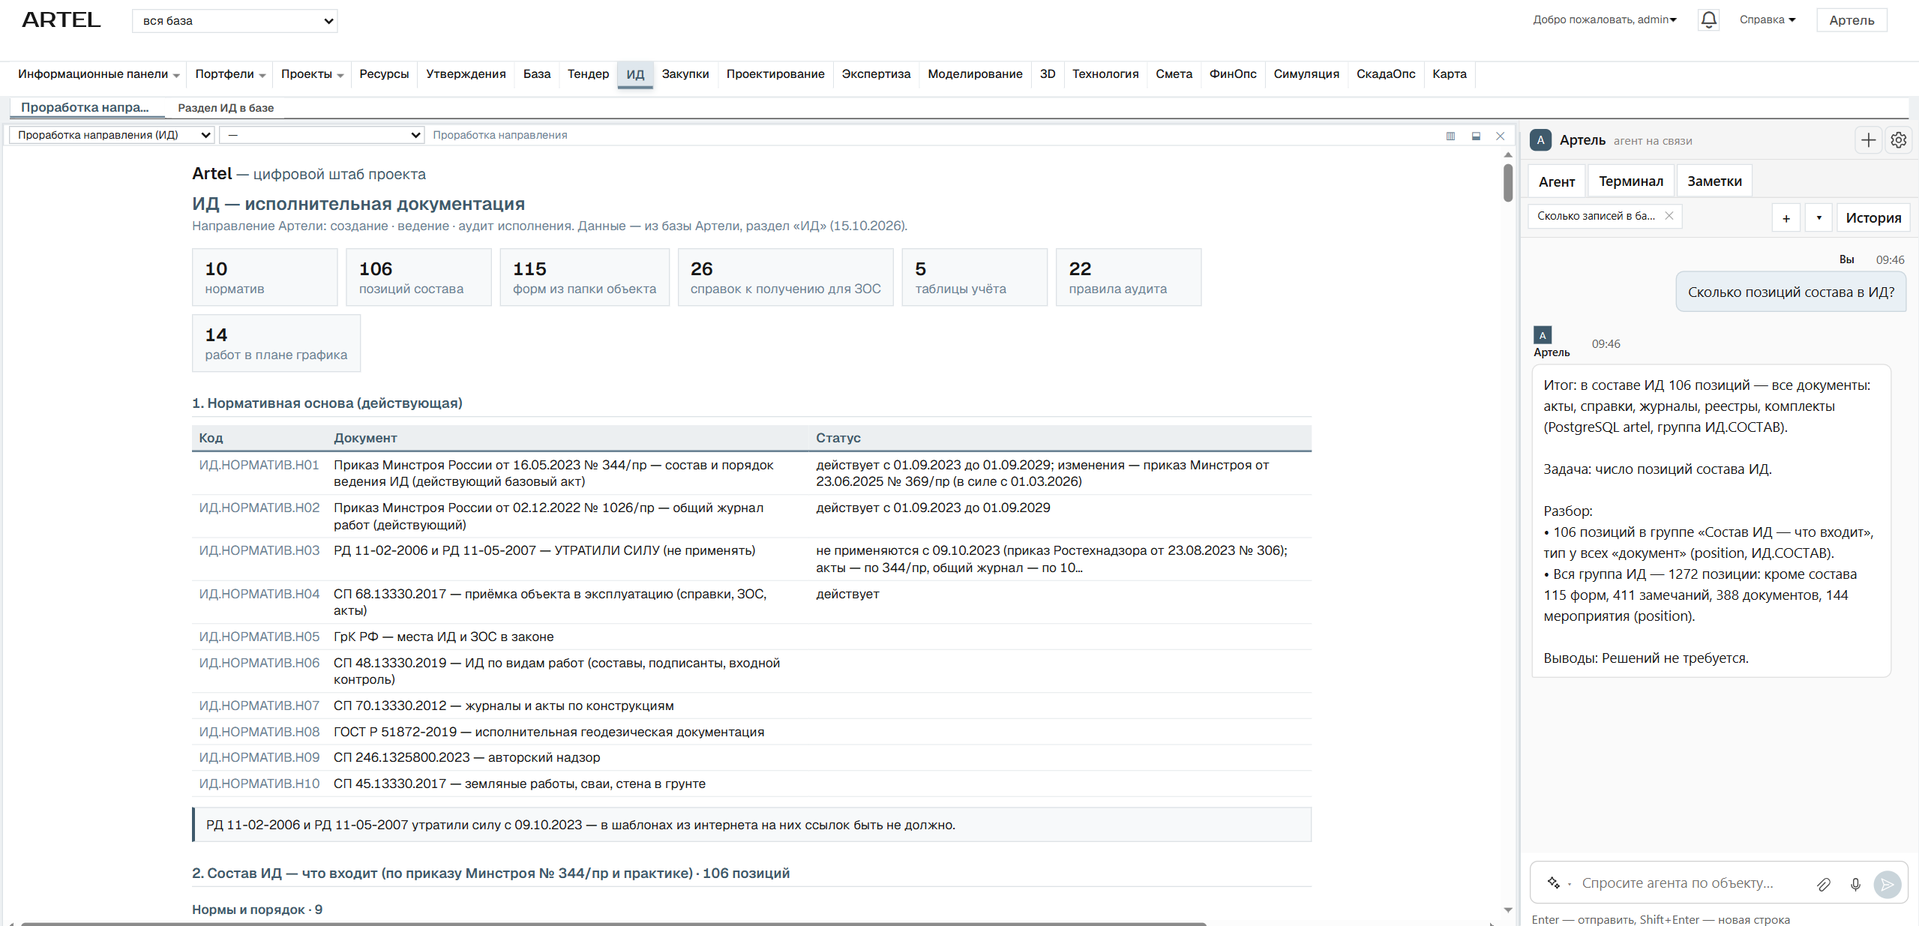Switch document pane to column layout icon

pyautogui.click(x=1450, y=136)
